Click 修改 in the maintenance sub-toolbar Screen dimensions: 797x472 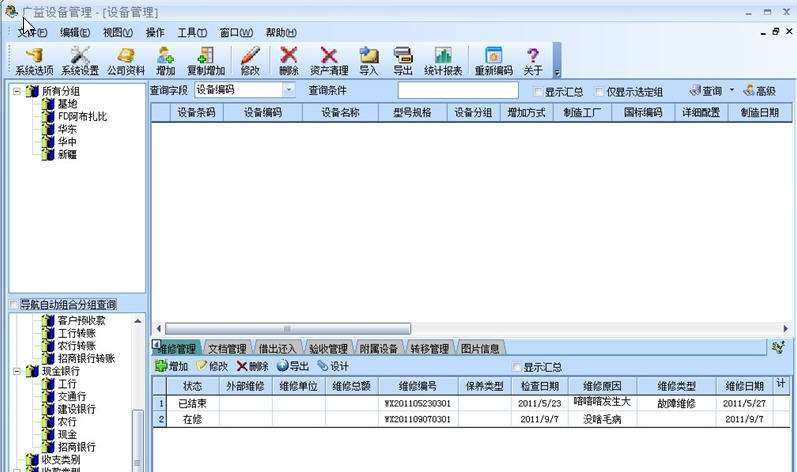tap(212, 366)
